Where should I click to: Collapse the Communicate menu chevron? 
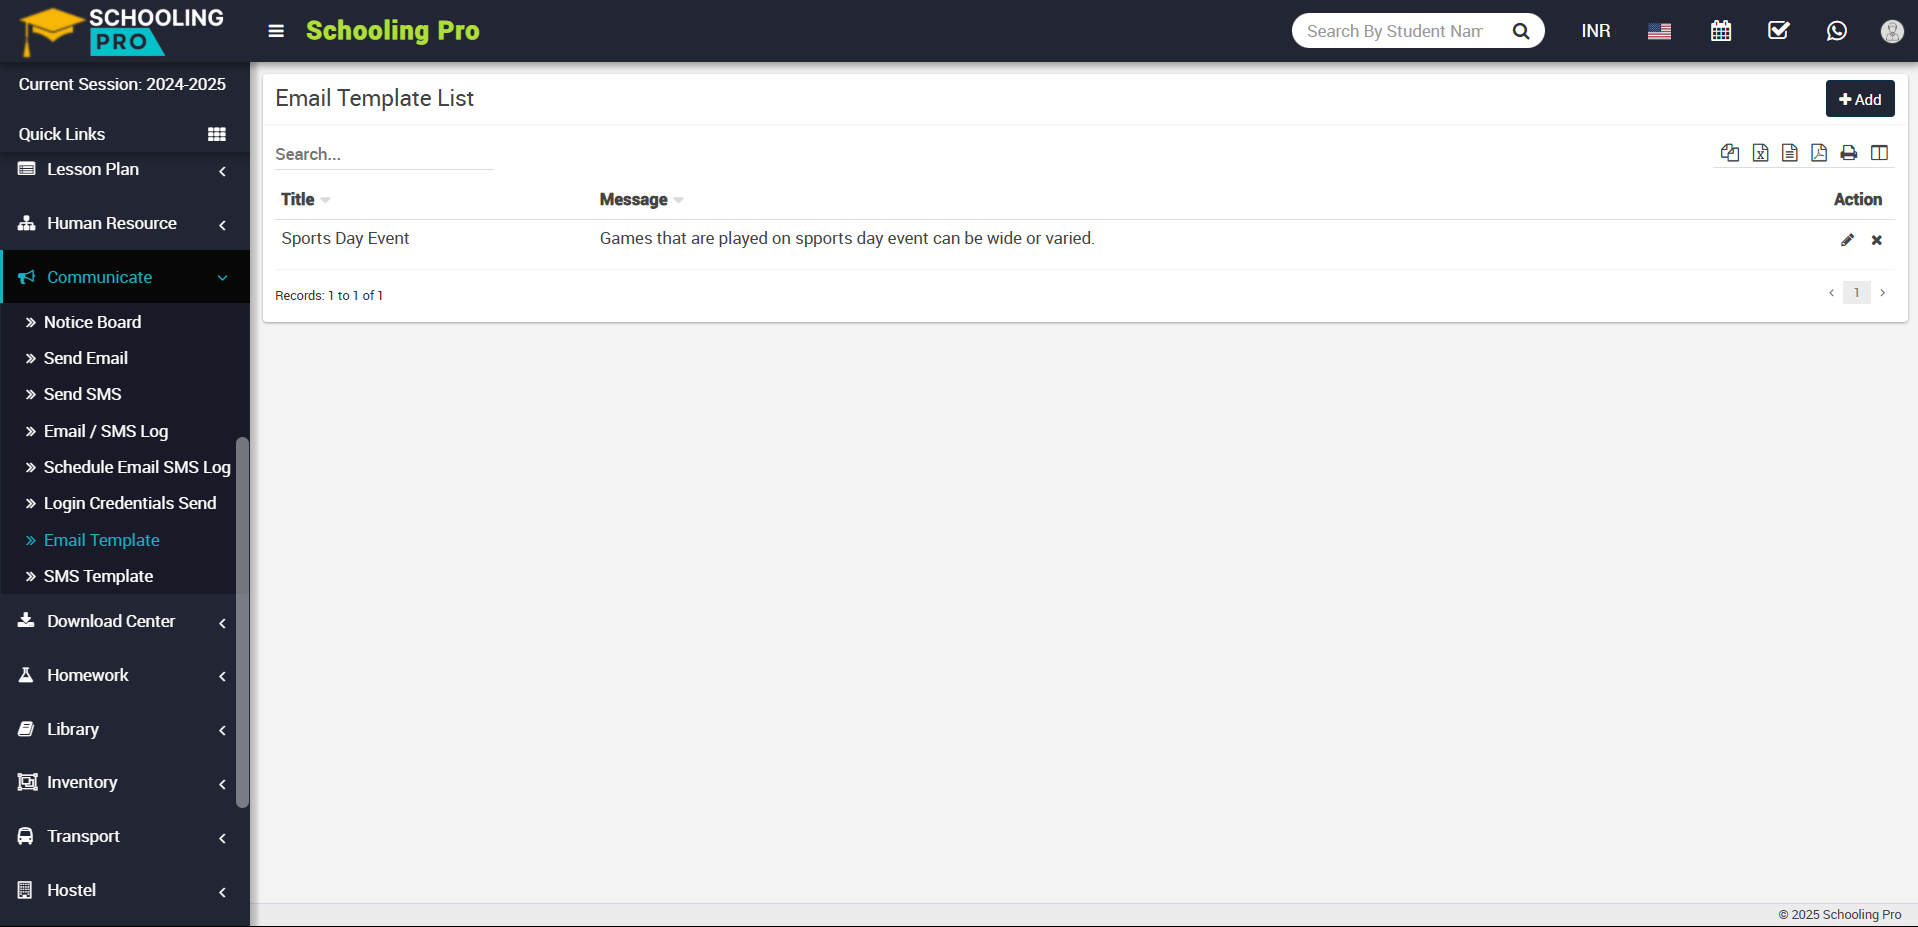(222, 278)
